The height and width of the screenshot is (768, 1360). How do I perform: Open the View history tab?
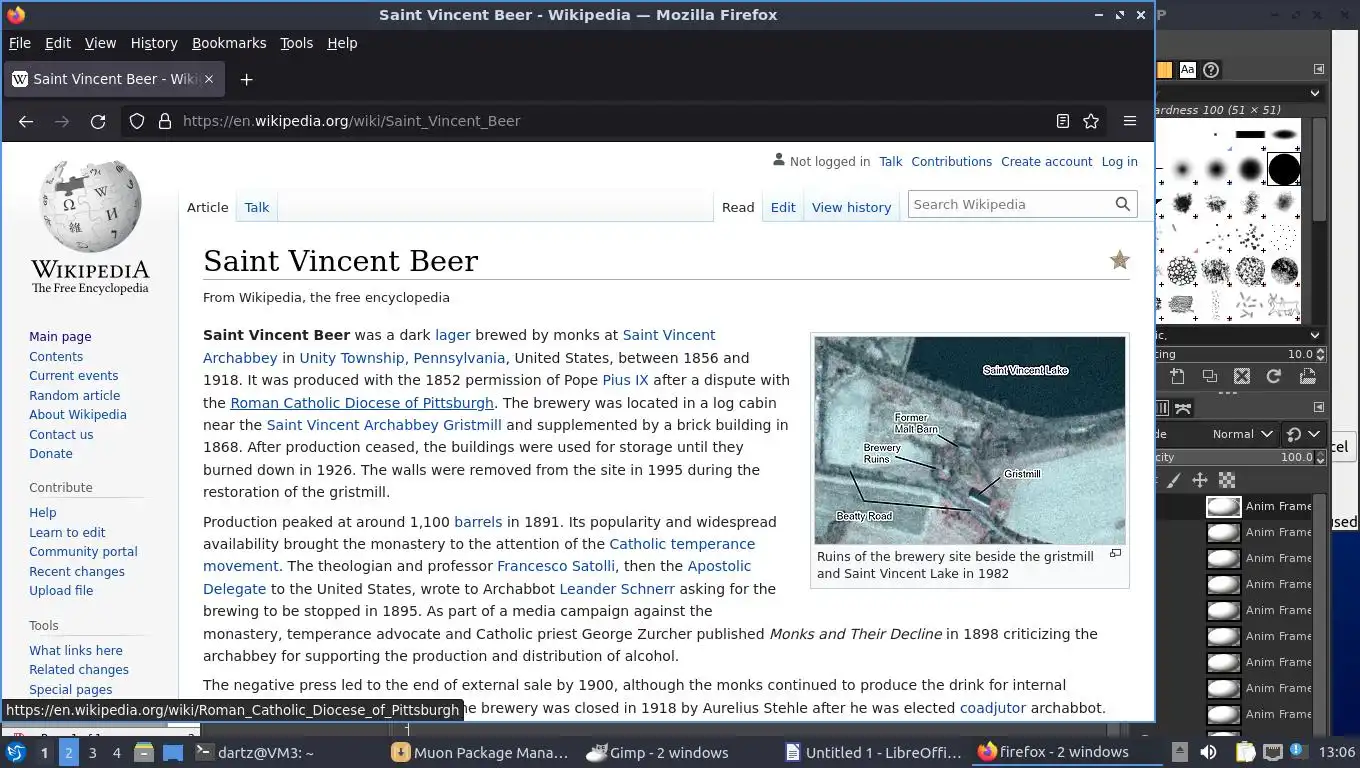pyautogui.click(x=851, y=207)
